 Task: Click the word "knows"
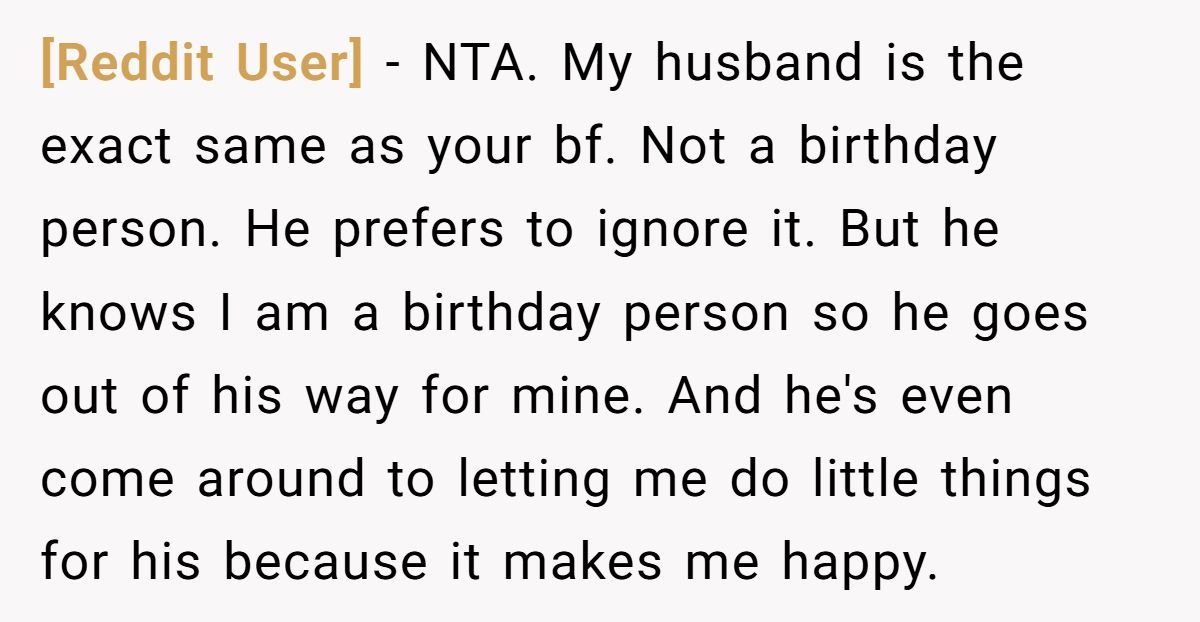pos(118,313)
